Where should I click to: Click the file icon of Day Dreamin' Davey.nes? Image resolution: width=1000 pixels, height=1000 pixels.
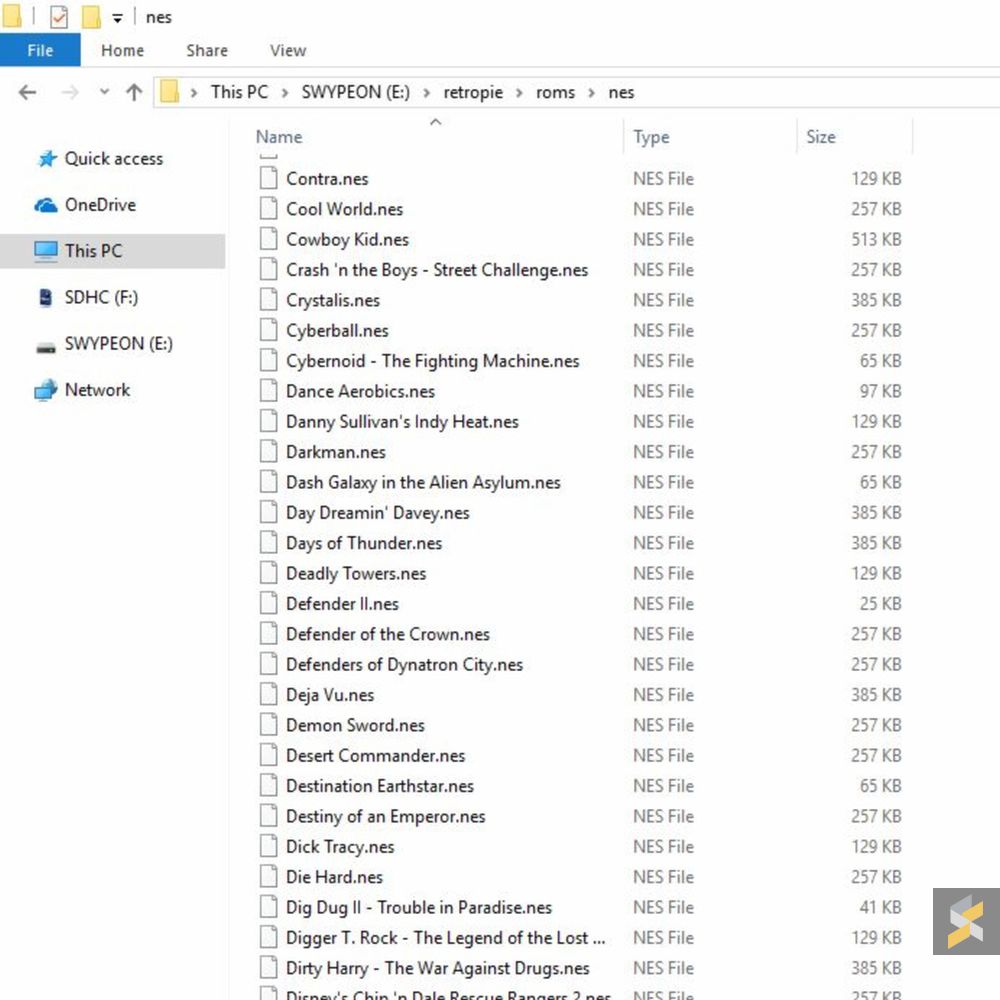[x=268, y=512]
